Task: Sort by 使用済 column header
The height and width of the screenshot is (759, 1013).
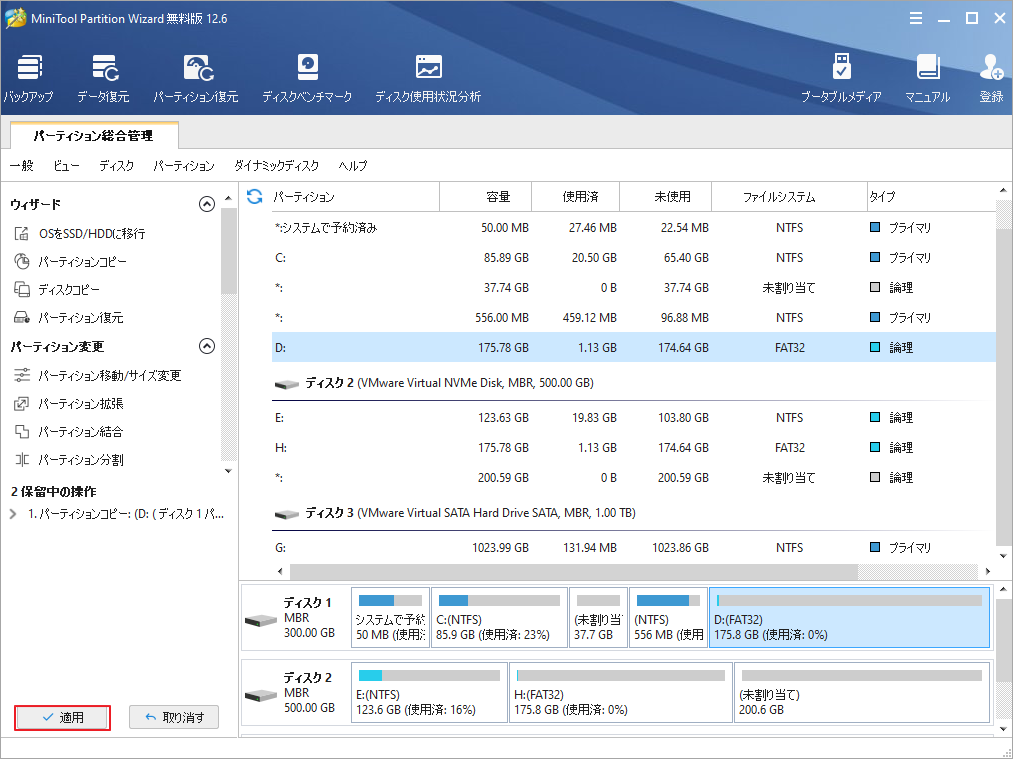Action: 576,196
